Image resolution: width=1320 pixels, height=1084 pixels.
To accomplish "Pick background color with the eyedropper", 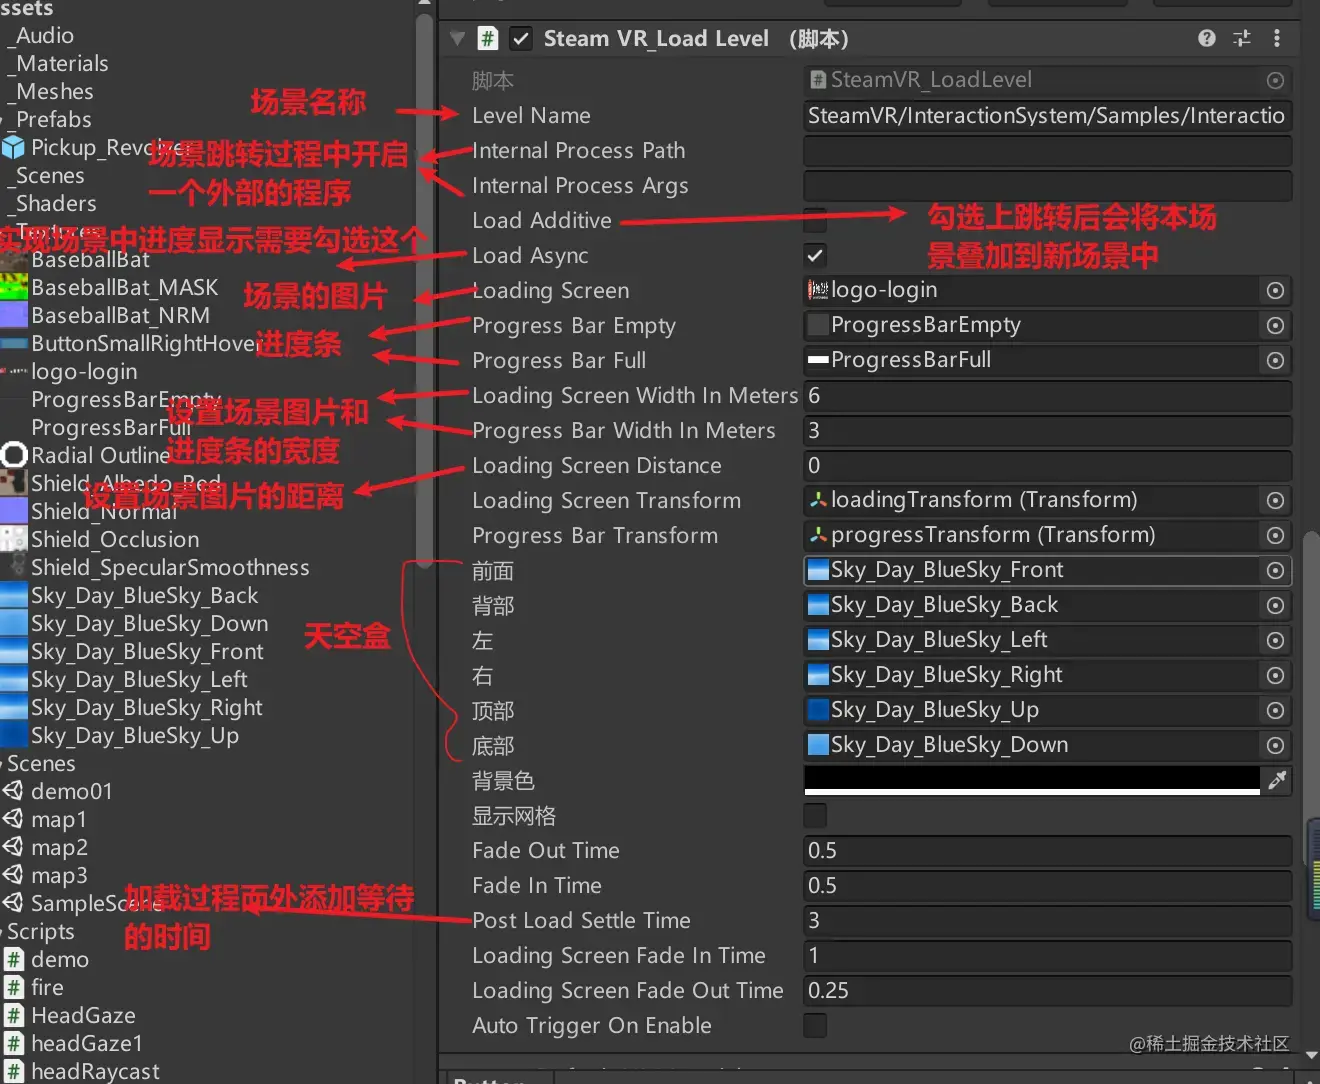I will (x=1277, y=780).
